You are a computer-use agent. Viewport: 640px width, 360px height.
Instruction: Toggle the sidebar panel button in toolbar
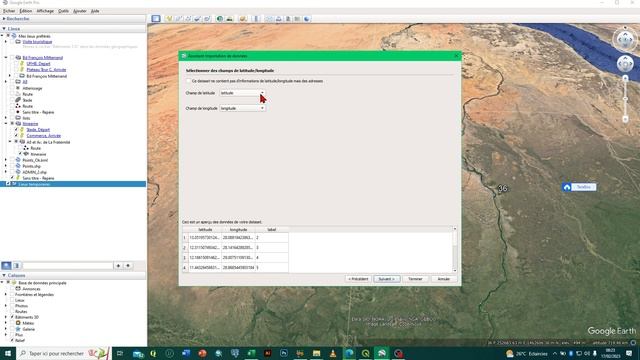click(x=156, y=19)
